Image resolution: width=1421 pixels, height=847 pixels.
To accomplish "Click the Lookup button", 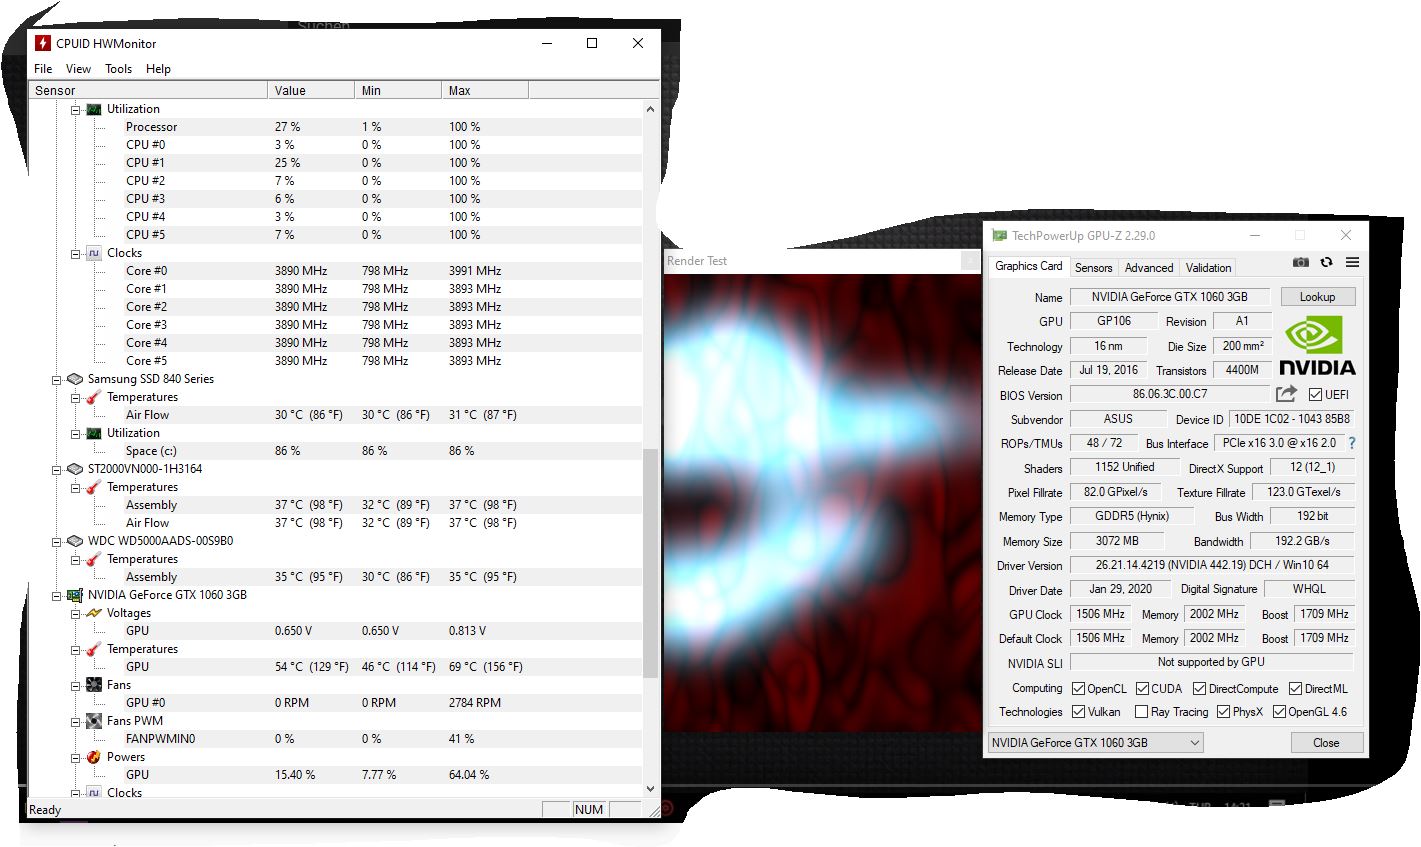I will click(x=1317, y=297).
